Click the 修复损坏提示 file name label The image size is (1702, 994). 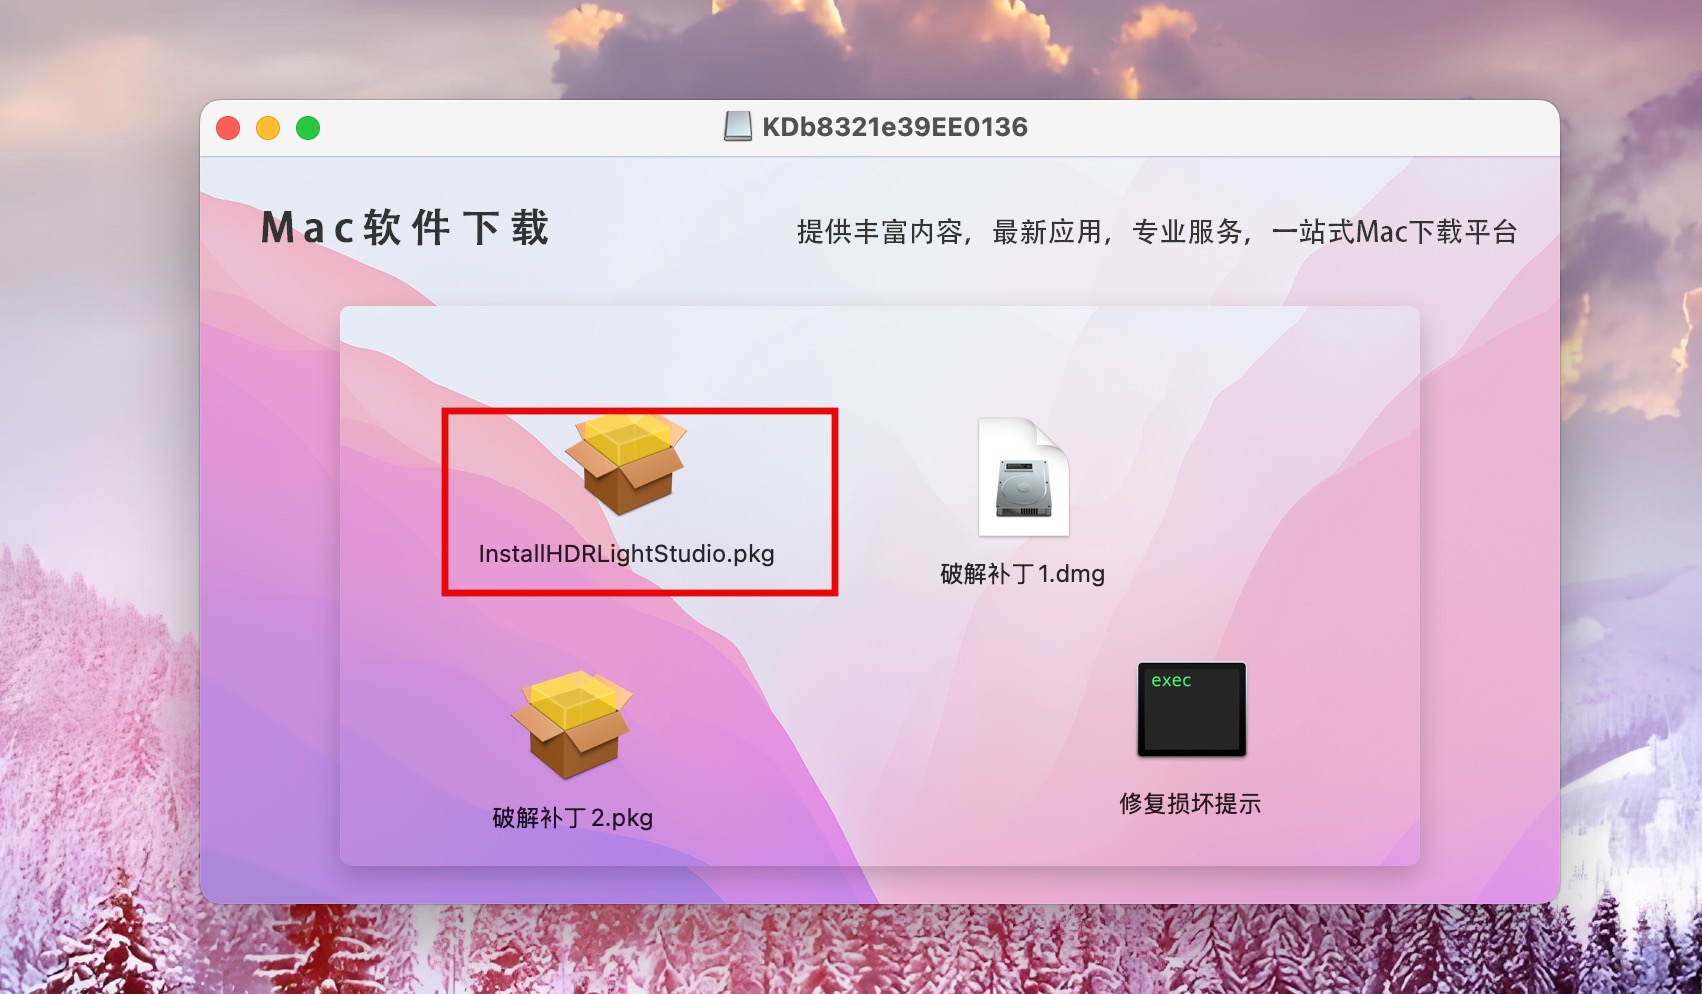pos(1190,804)
